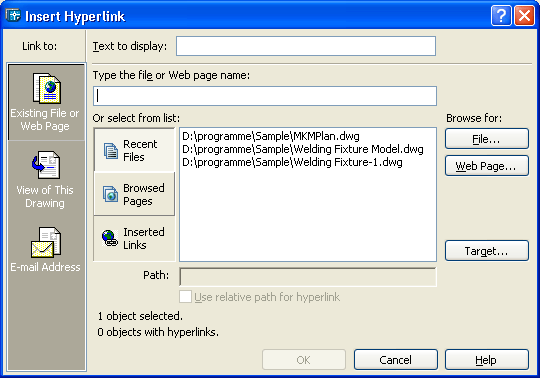Click the 'Path:' label

156,275
